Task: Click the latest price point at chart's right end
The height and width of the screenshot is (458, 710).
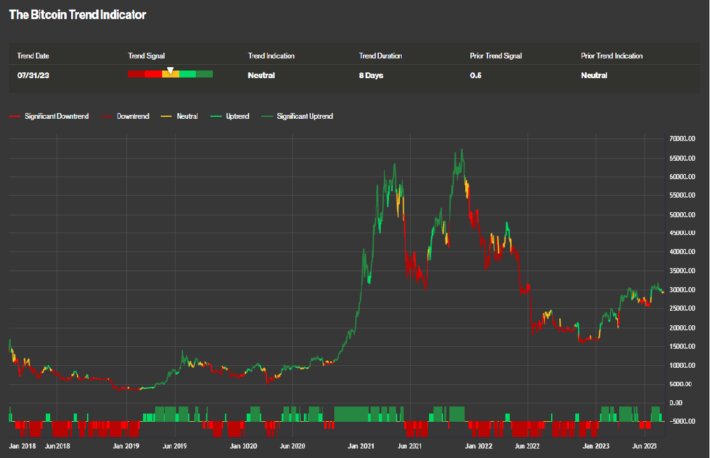Action: (663, 292)
